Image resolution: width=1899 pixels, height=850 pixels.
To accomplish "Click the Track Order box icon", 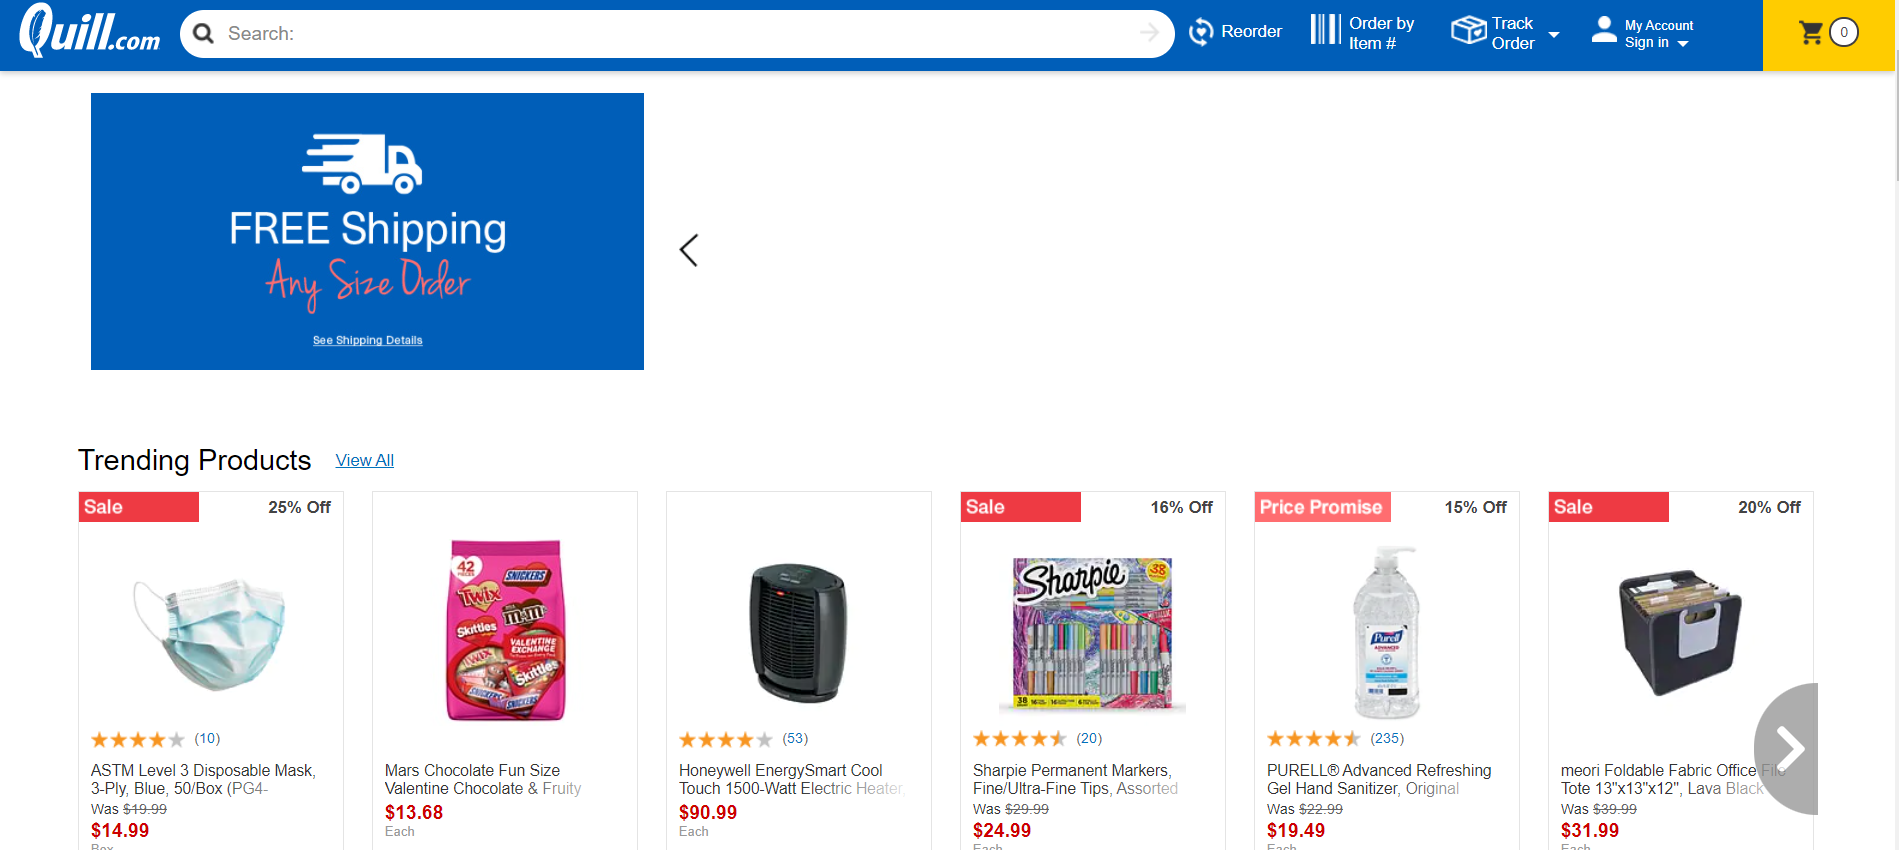I will tap(1468, 30).
